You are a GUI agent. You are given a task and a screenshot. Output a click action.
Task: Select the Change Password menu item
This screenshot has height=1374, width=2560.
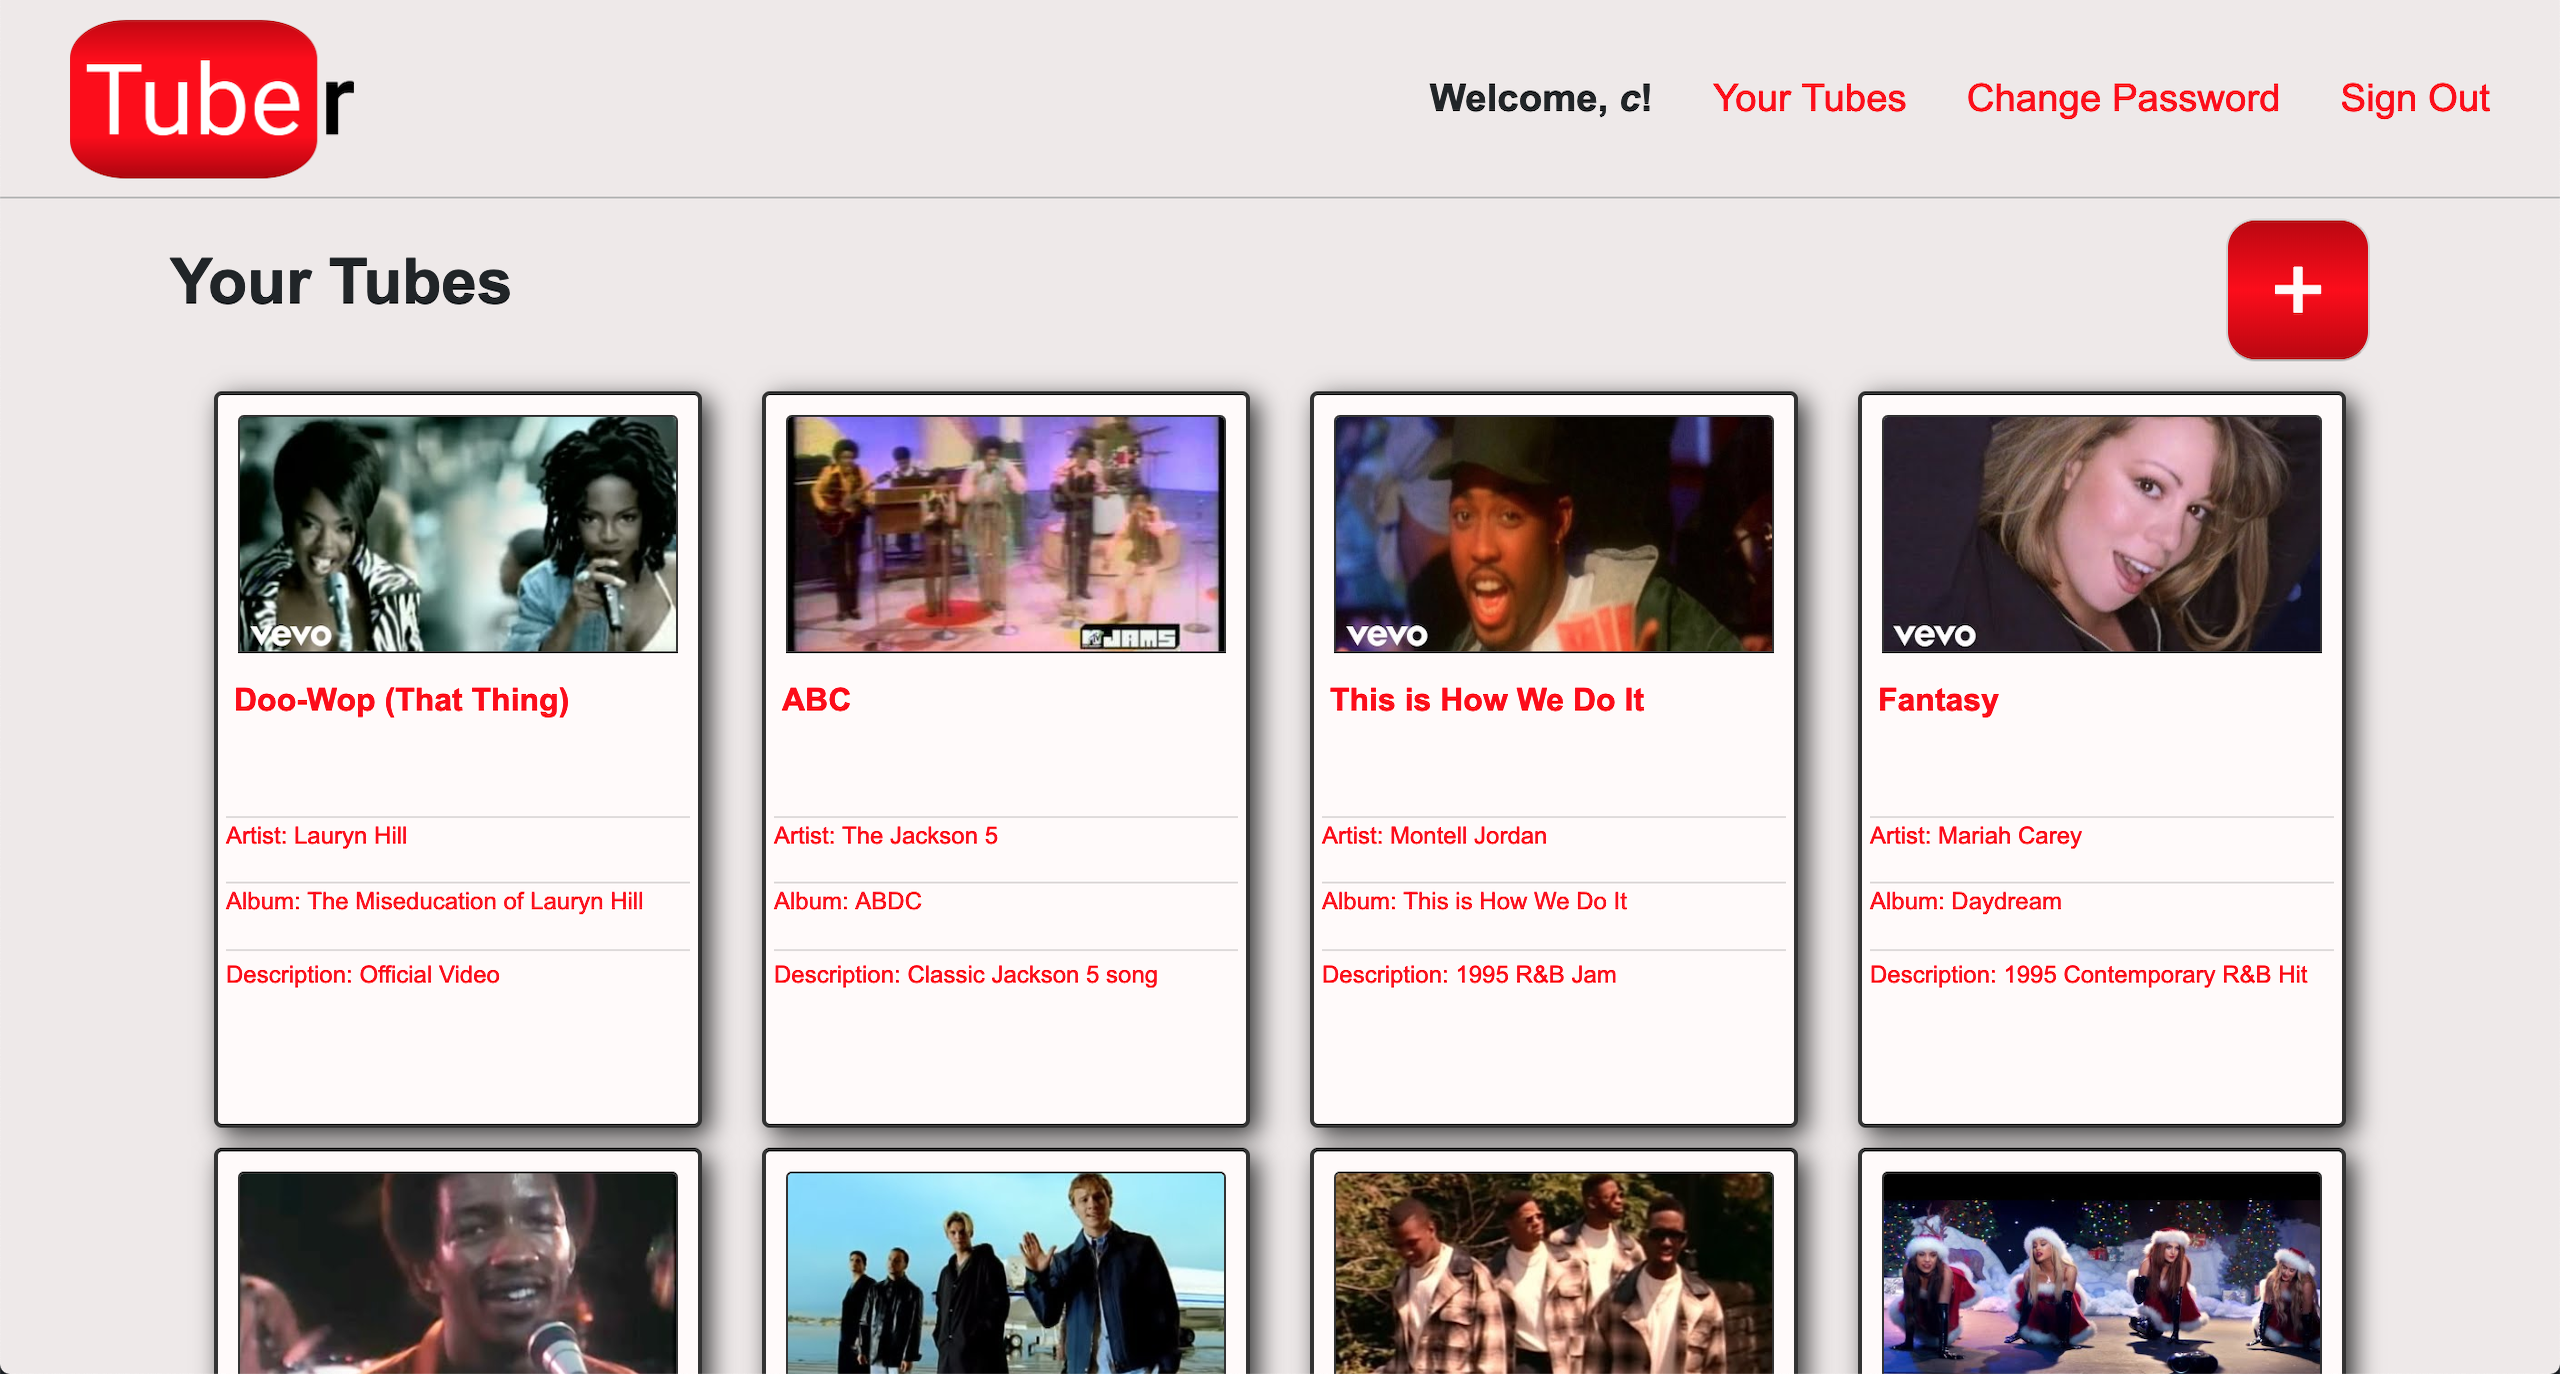(2121, 96)
